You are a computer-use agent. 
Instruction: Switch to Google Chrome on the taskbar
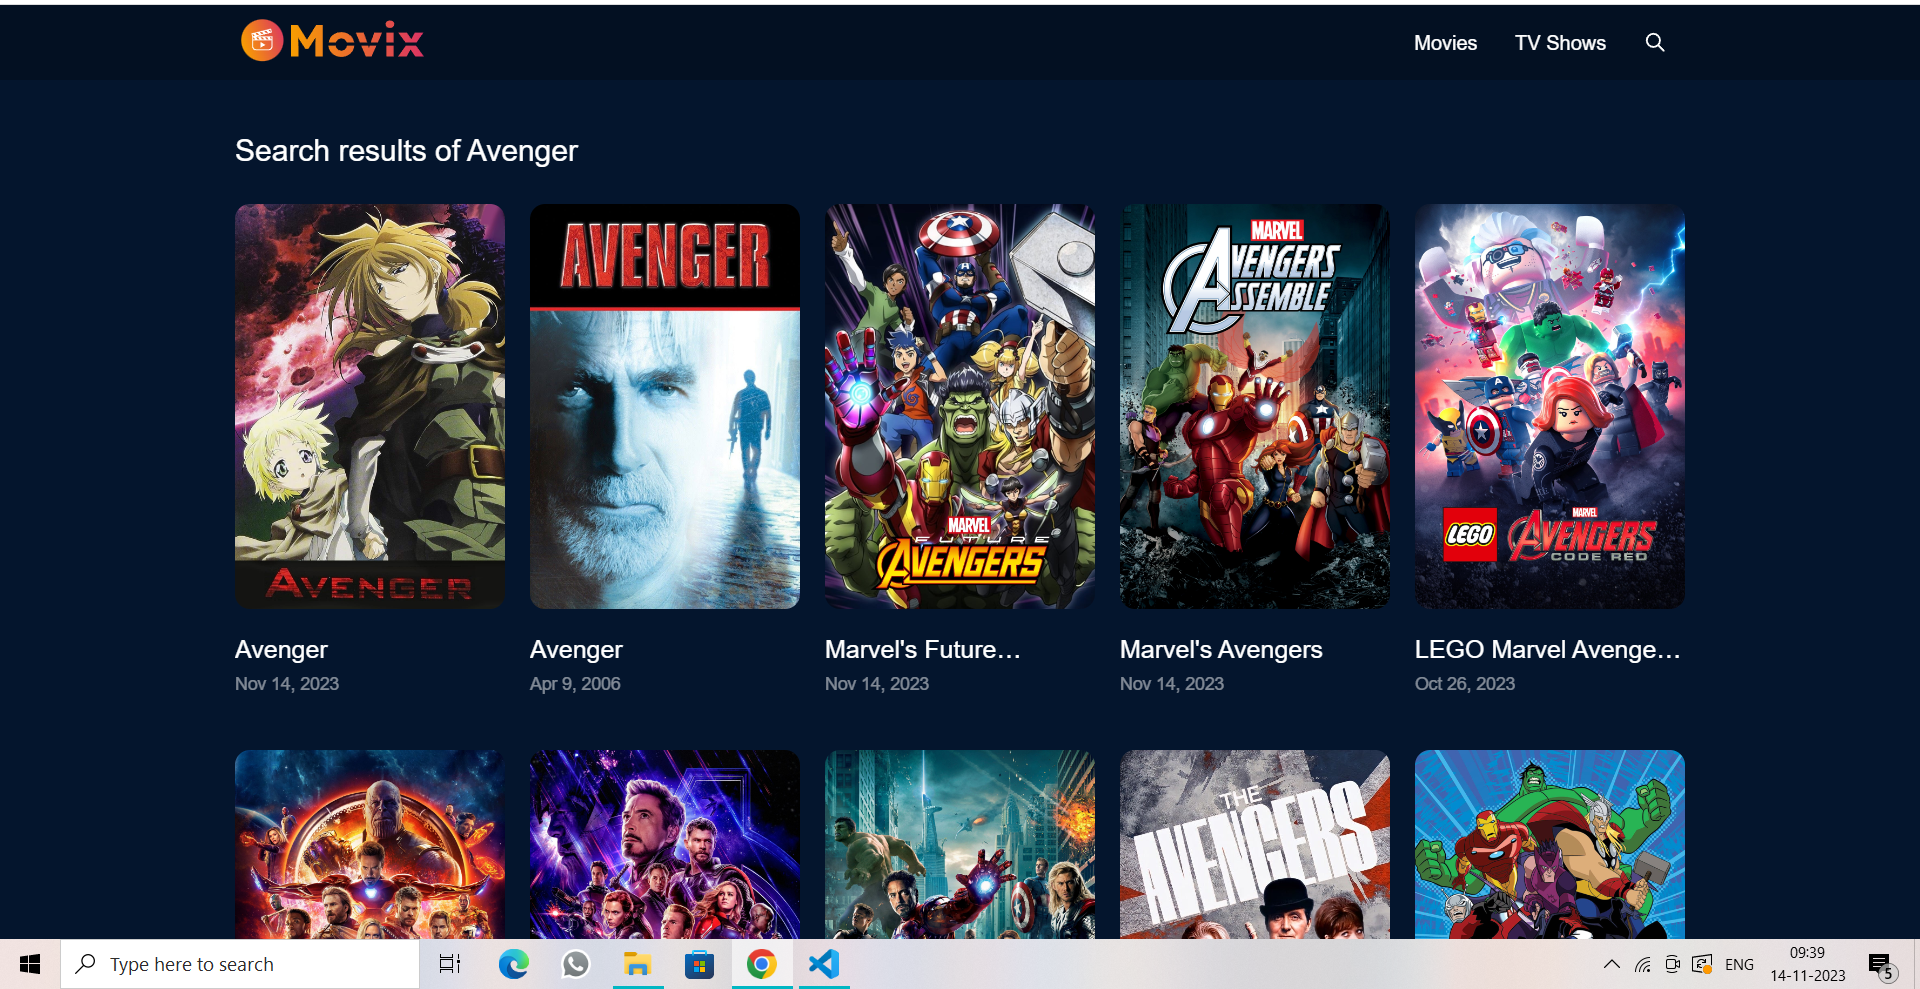point(761,964)
